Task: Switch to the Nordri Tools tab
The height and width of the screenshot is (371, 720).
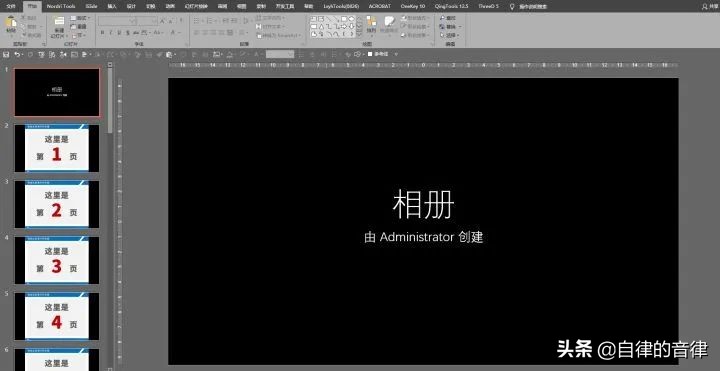Action: point(61,6)
